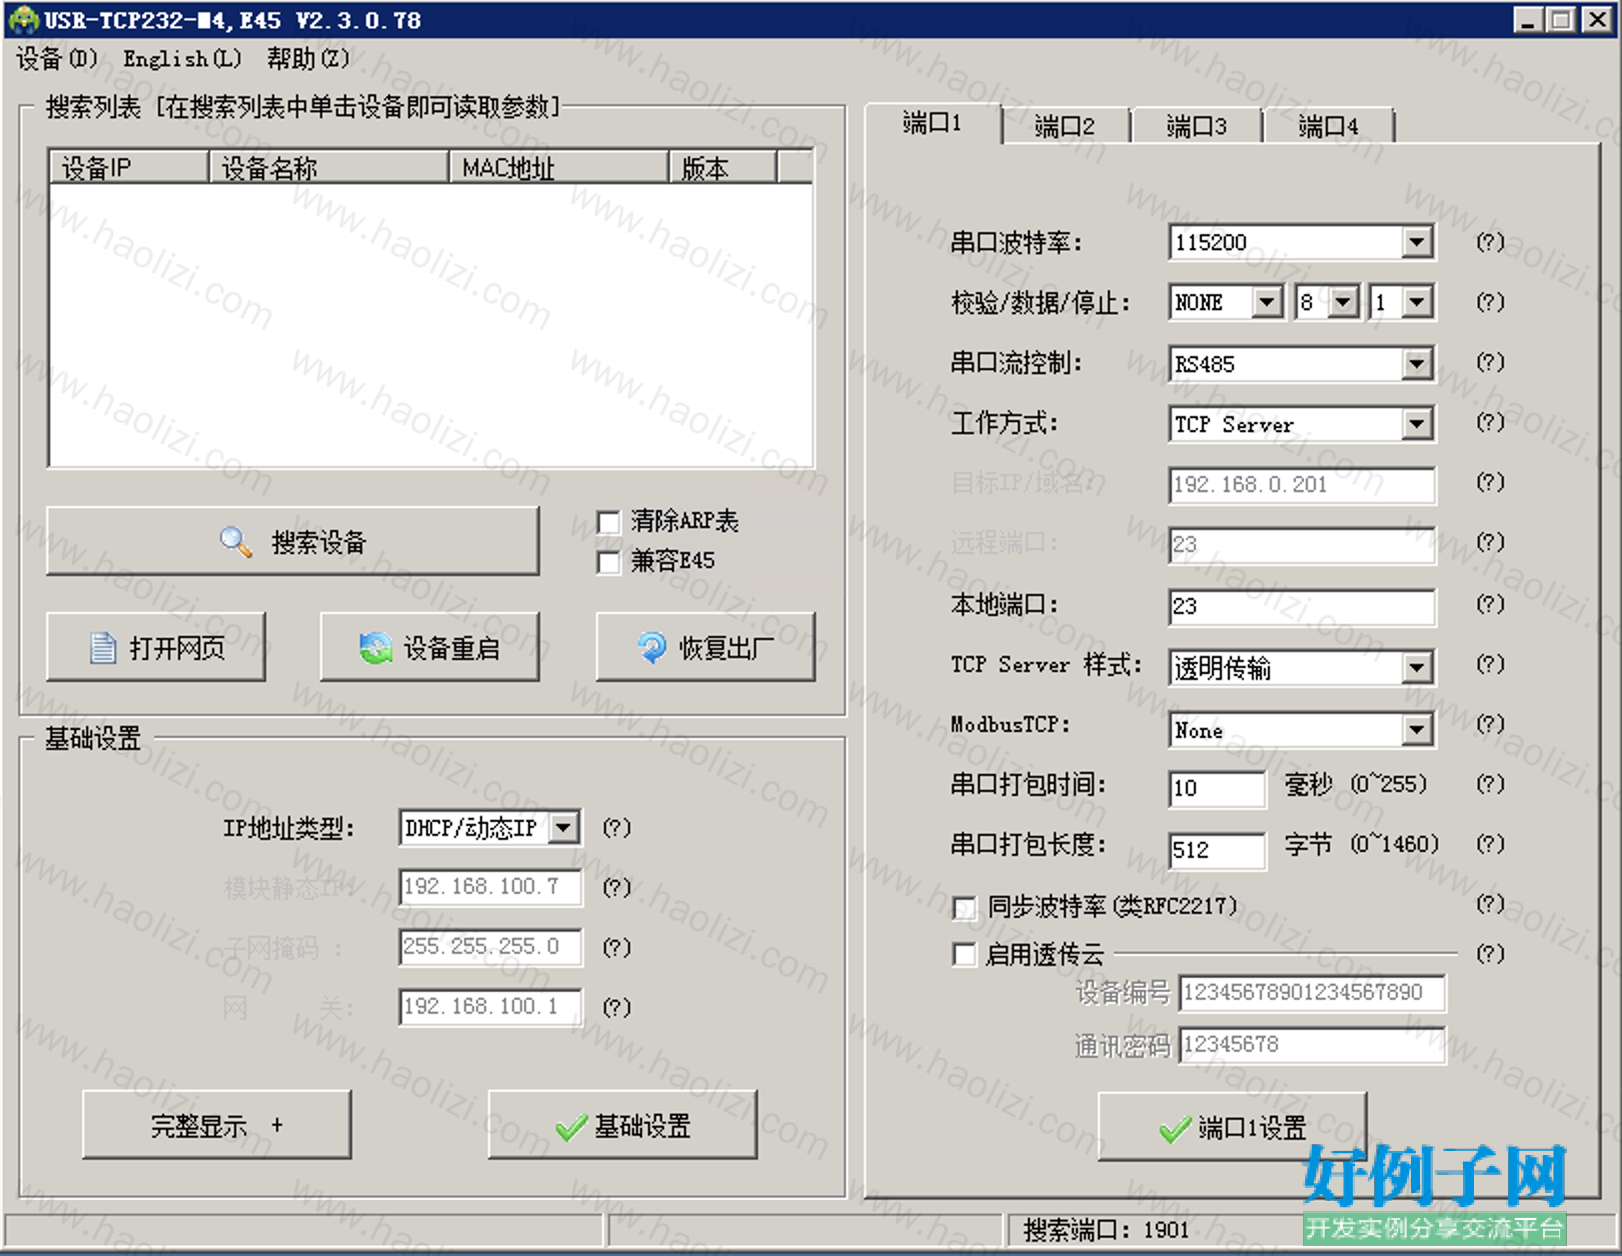Image resolution: width=1622 pixels, height=1256 pixels.
Task: Click the MAC地址 column header
Action: click(x=559, y=168)
